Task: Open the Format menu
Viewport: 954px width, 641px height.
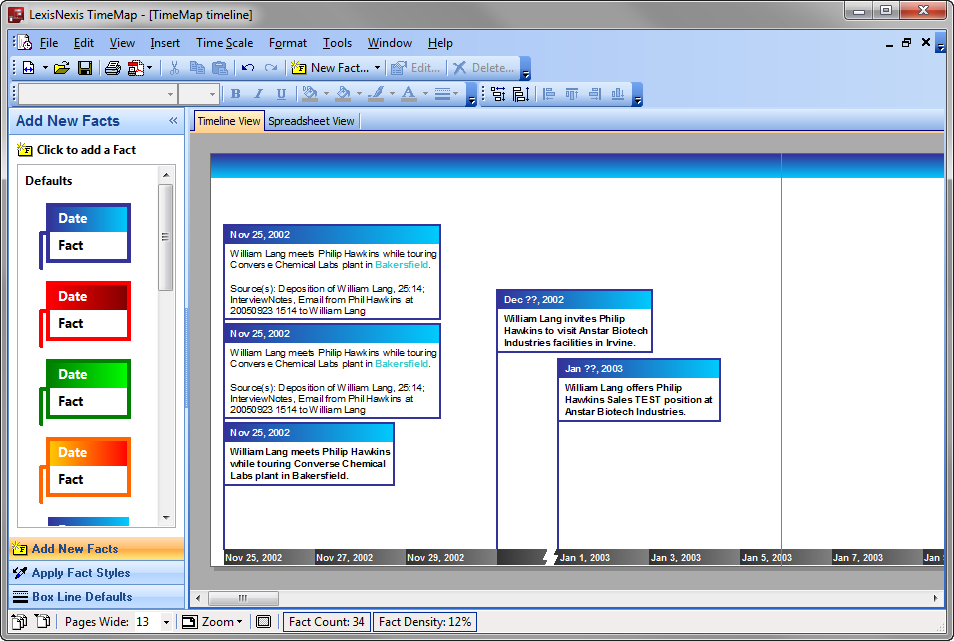Action: tap(288, 43)
